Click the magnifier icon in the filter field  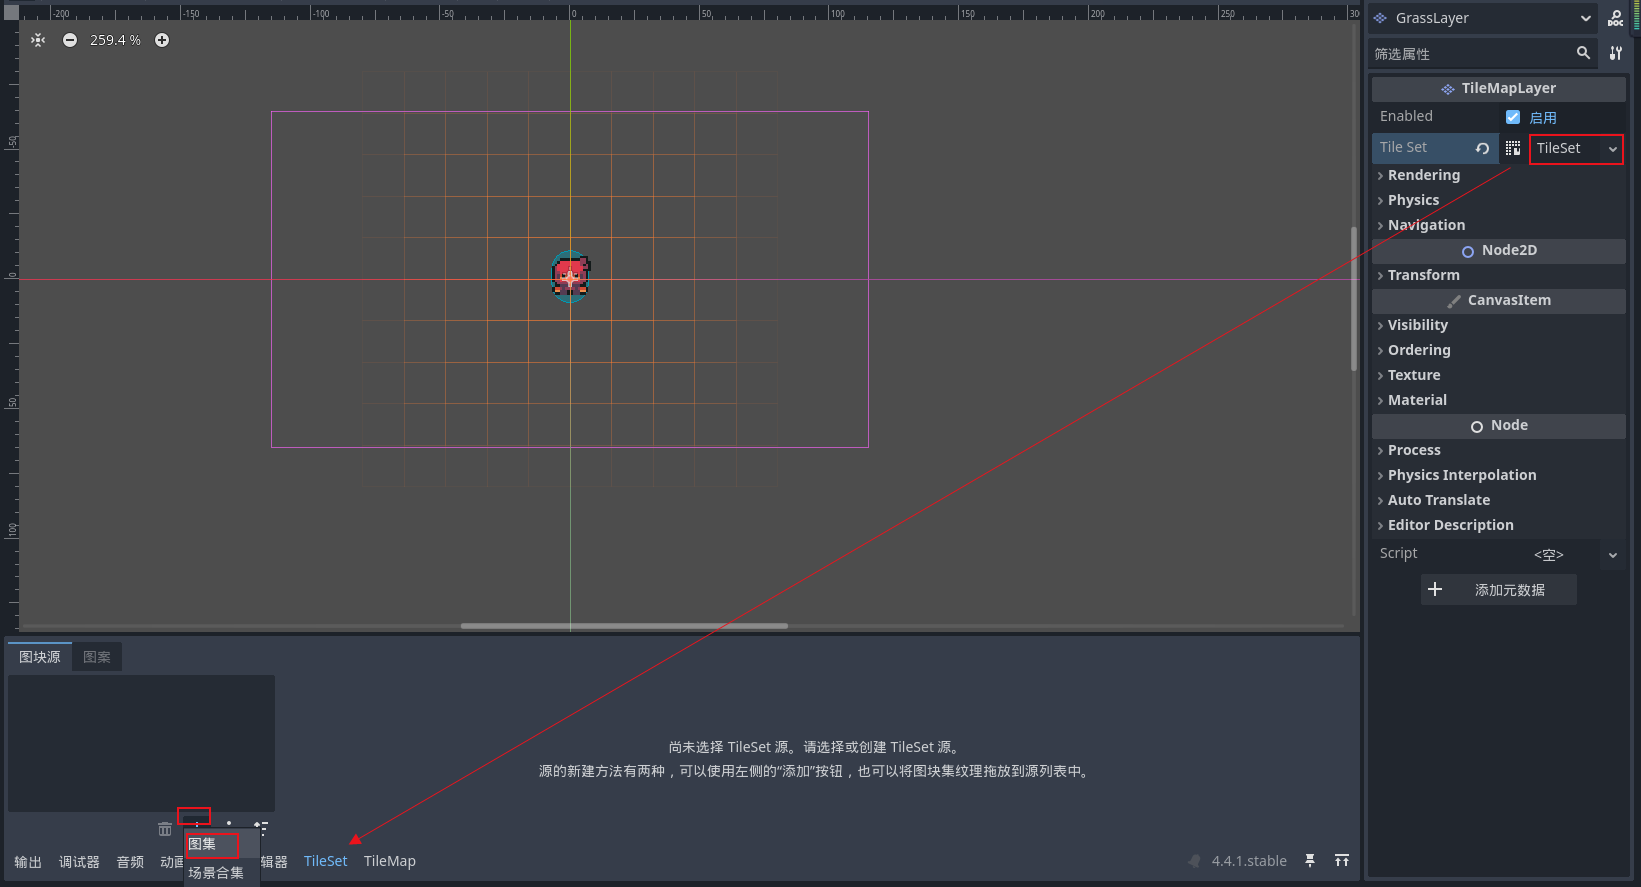(x=1583, y=53)
